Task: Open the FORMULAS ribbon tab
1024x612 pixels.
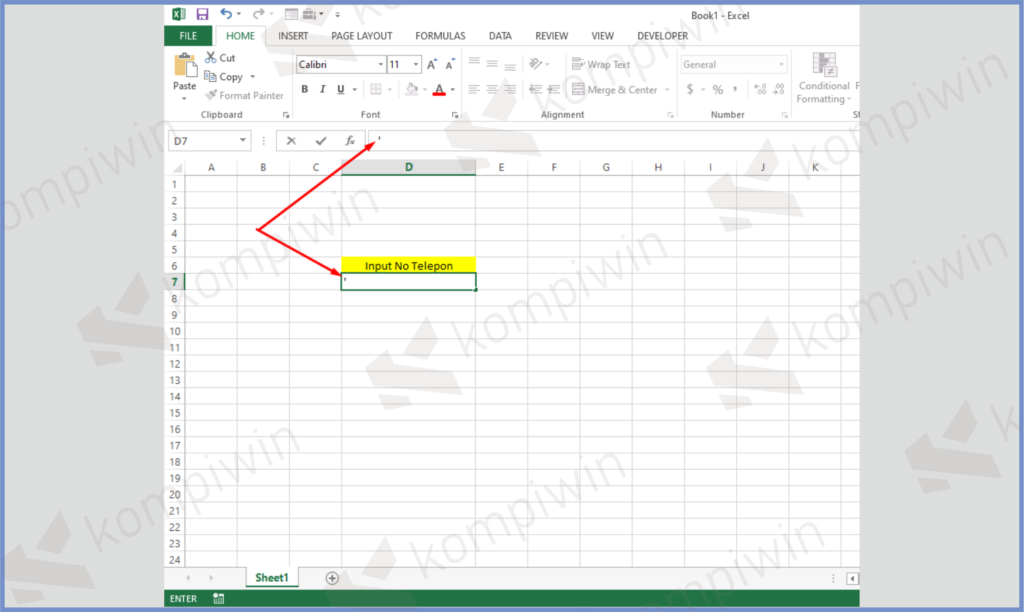Action: pos(440,36)
